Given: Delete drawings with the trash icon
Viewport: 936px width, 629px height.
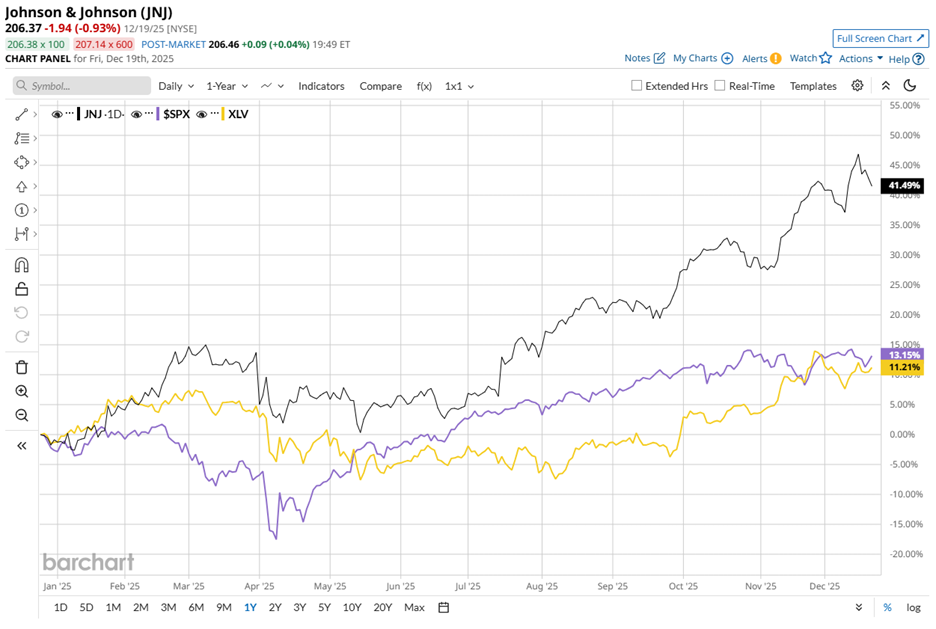Looking at the screenshot, I should (21, 367).
